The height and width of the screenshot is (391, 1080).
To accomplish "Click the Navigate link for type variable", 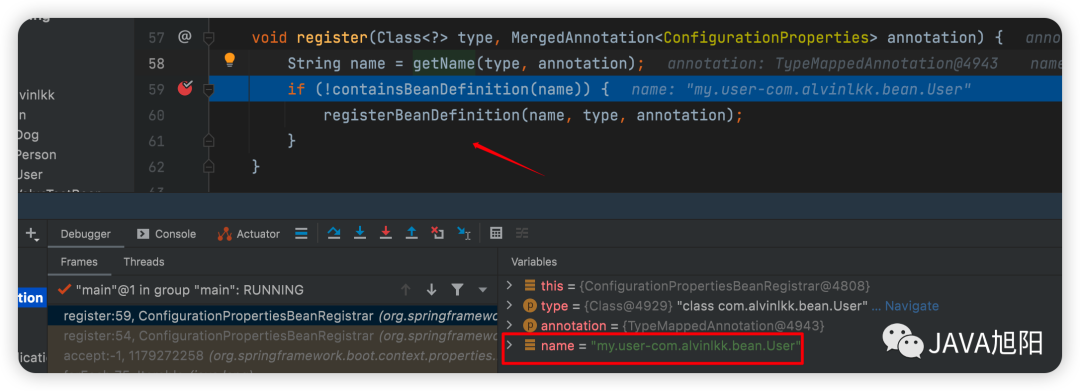I will tap(911, 306).
